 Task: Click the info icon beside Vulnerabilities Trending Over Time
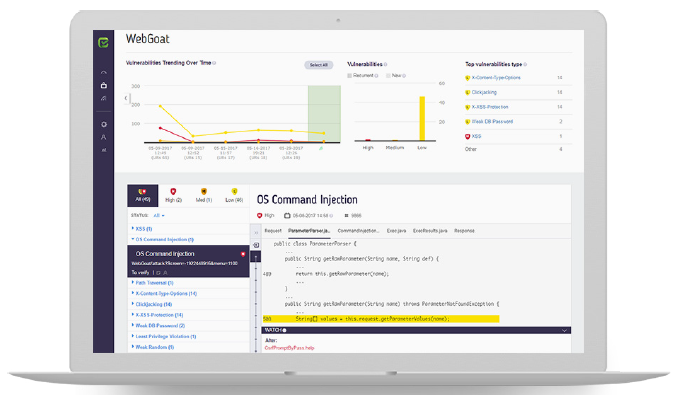[215, 63]
